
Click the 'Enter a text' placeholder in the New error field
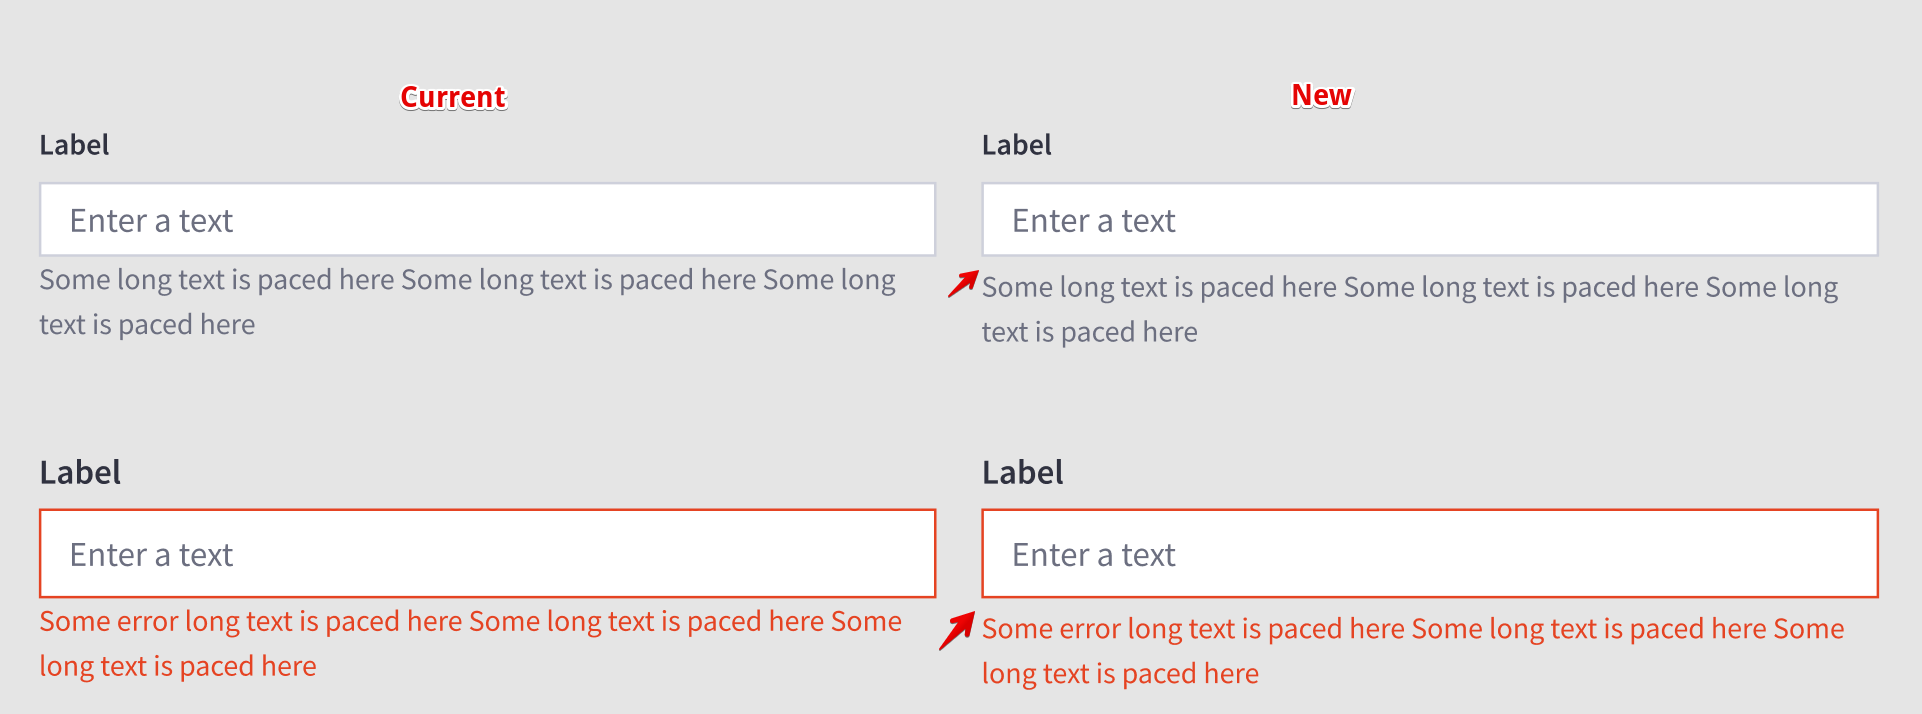pos(1092,553)
